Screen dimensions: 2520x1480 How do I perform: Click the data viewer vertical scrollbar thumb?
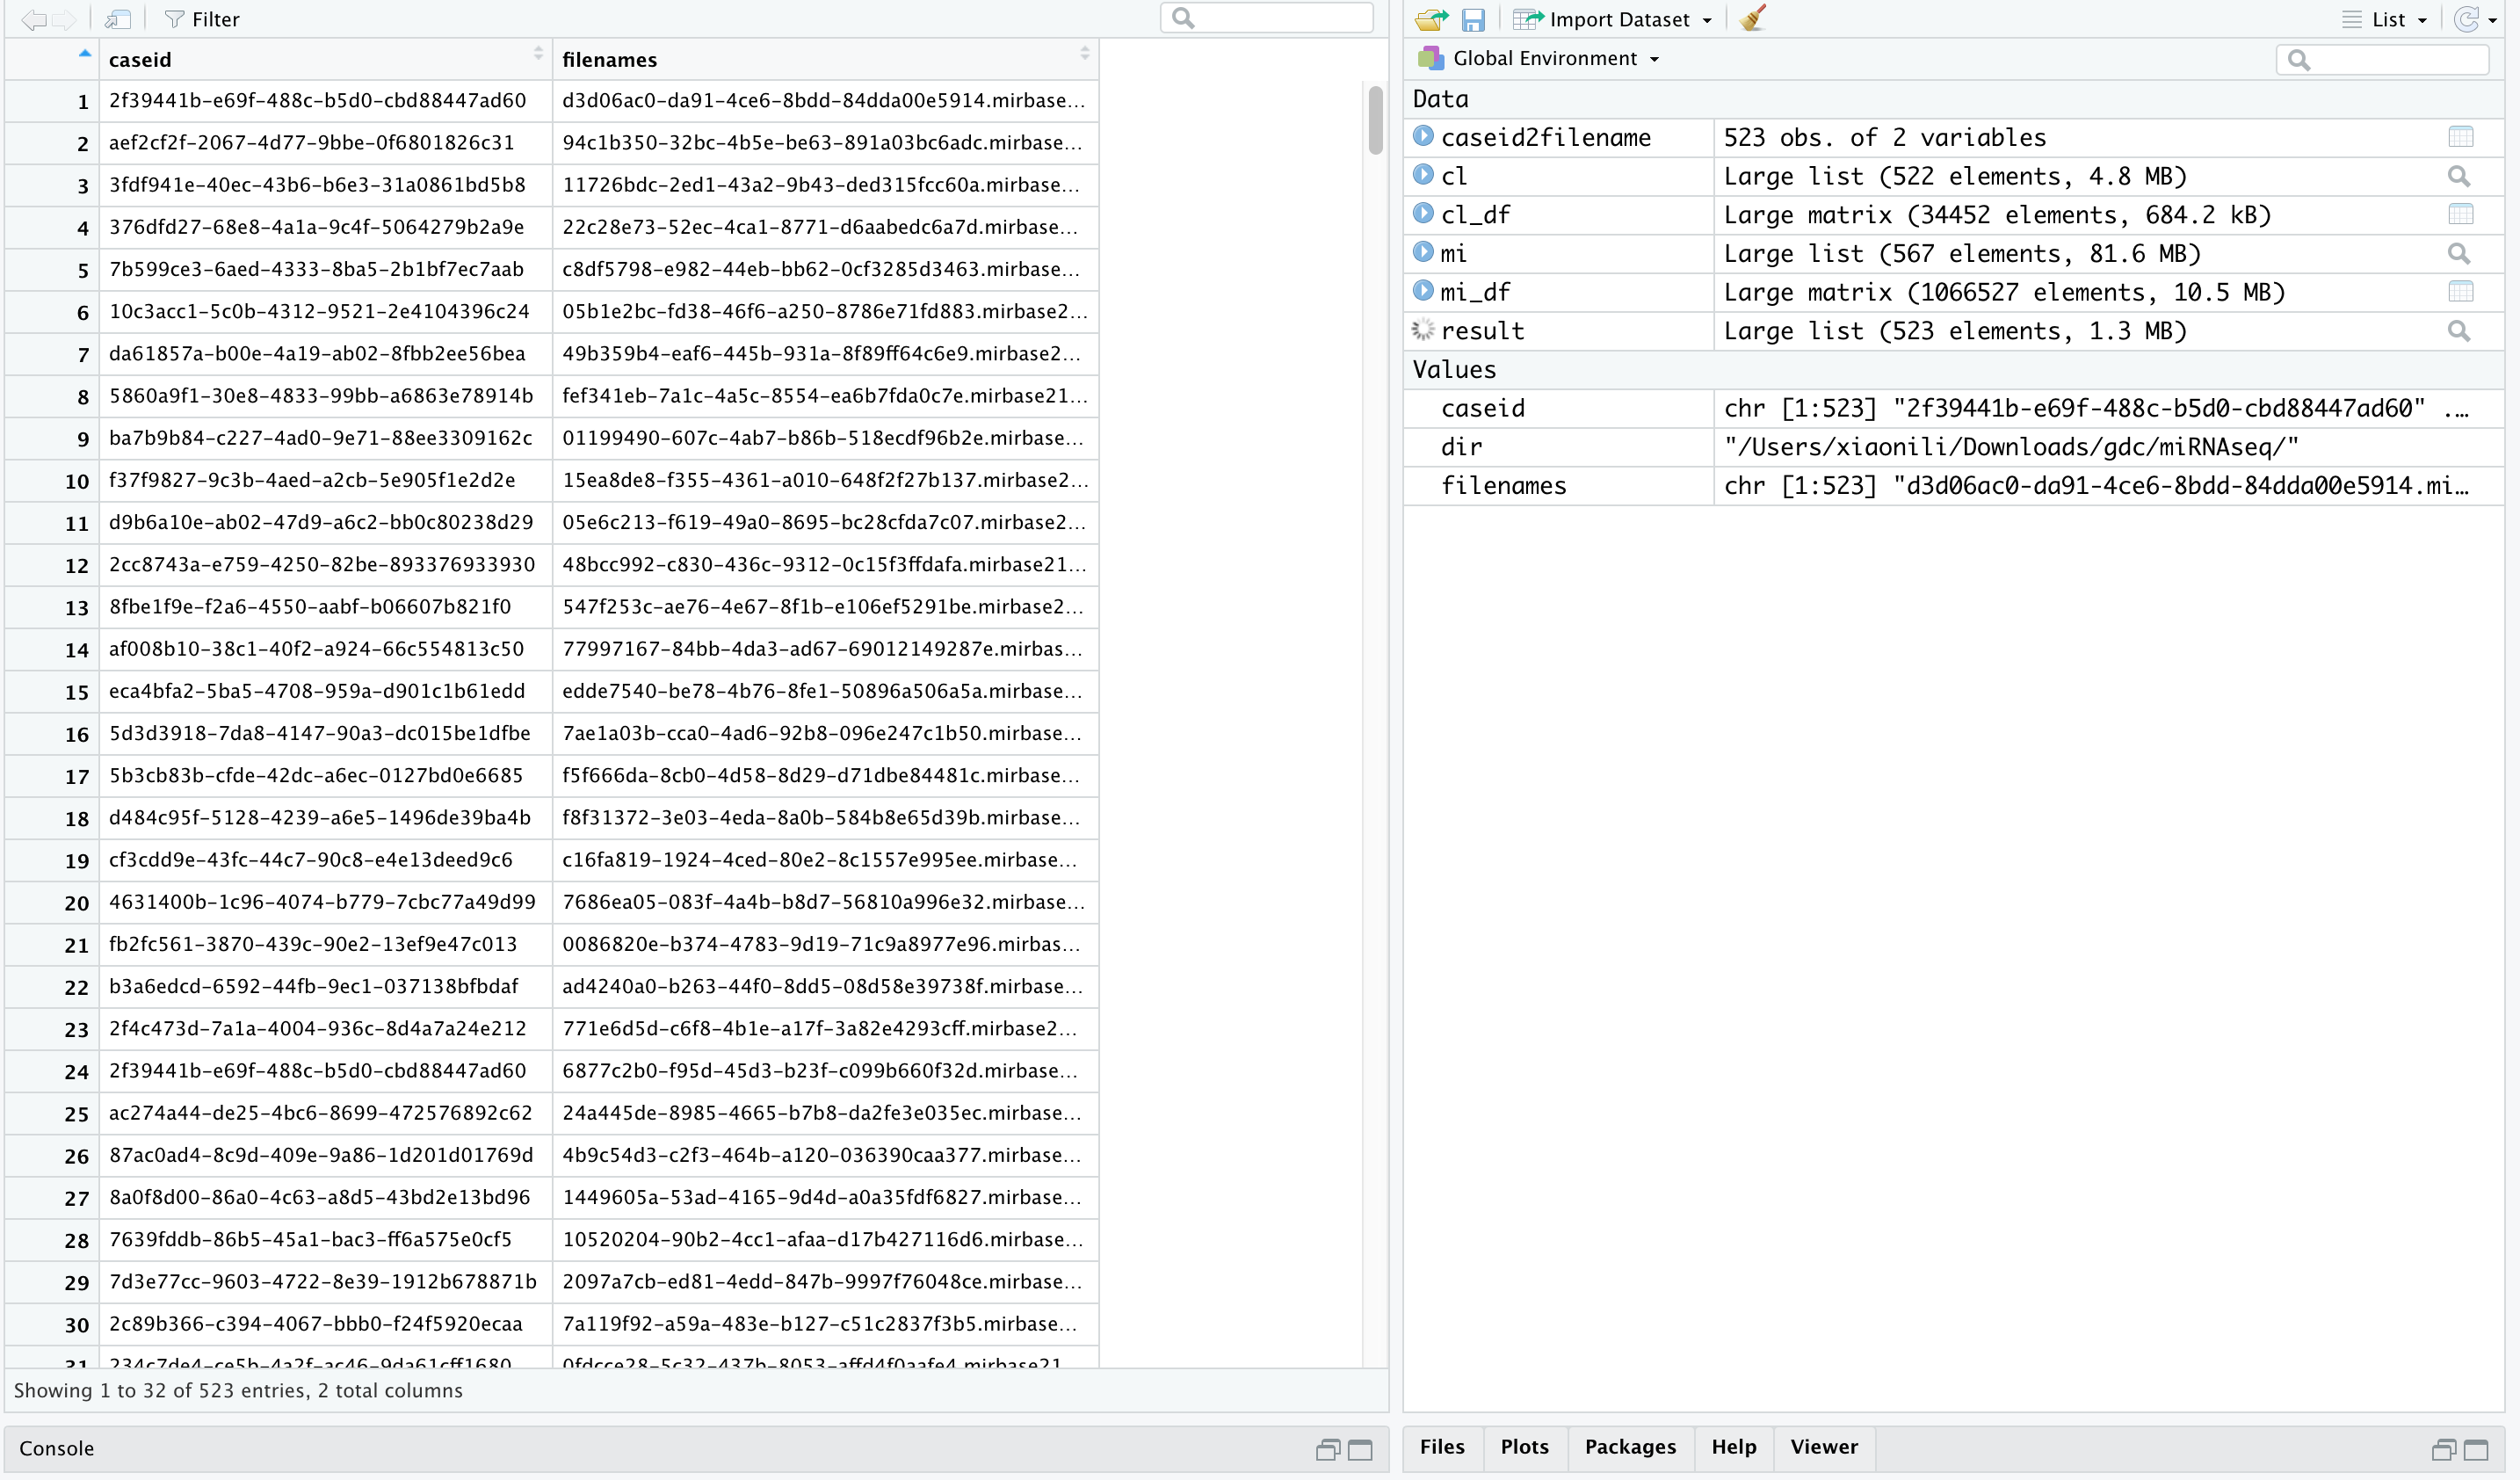tap(1375, 120)
